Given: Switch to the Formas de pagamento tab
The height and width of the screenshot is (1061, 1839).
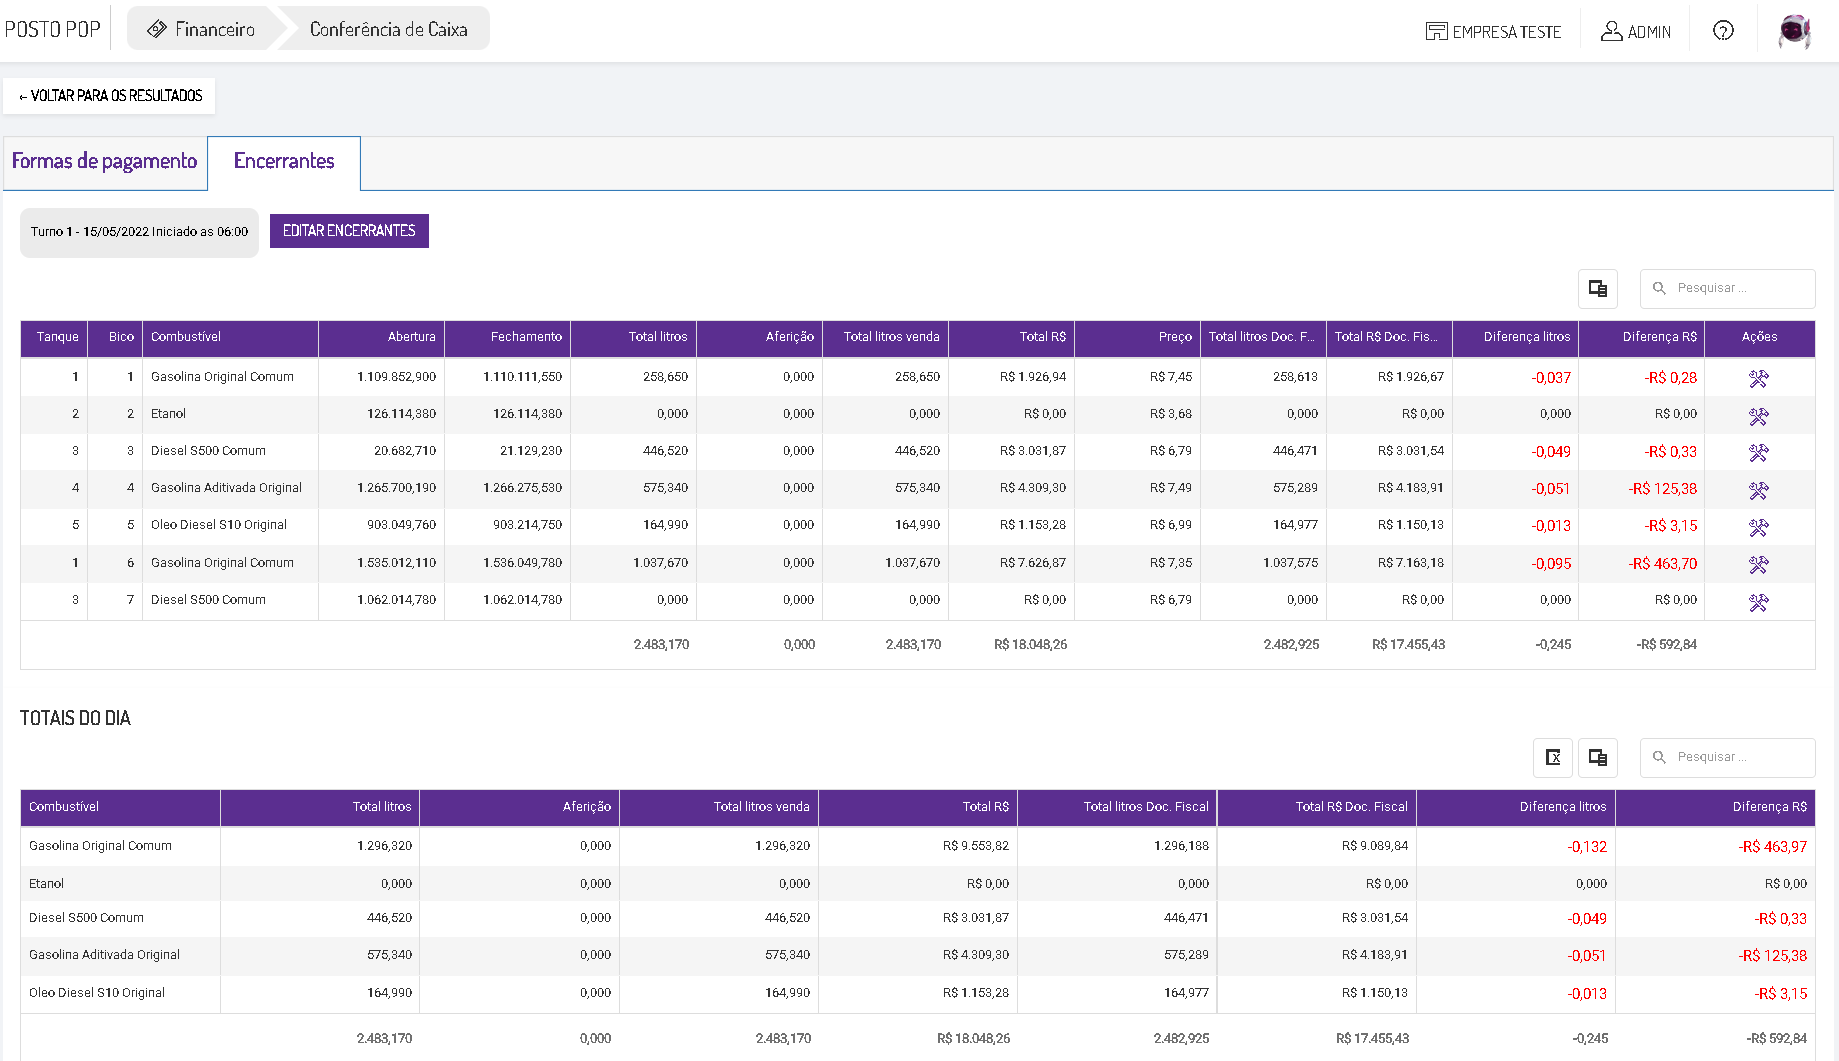Looking at the screenshot, I should (x=105, y=162).
